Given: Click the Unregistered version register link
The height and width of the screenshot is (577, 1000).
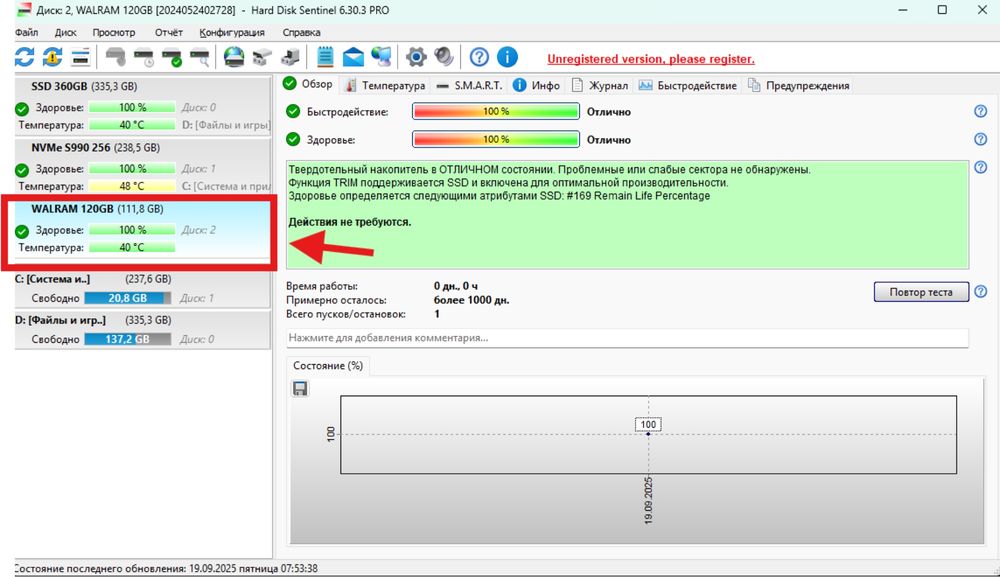Looking at the screenshot, I should tap(651, 59).
